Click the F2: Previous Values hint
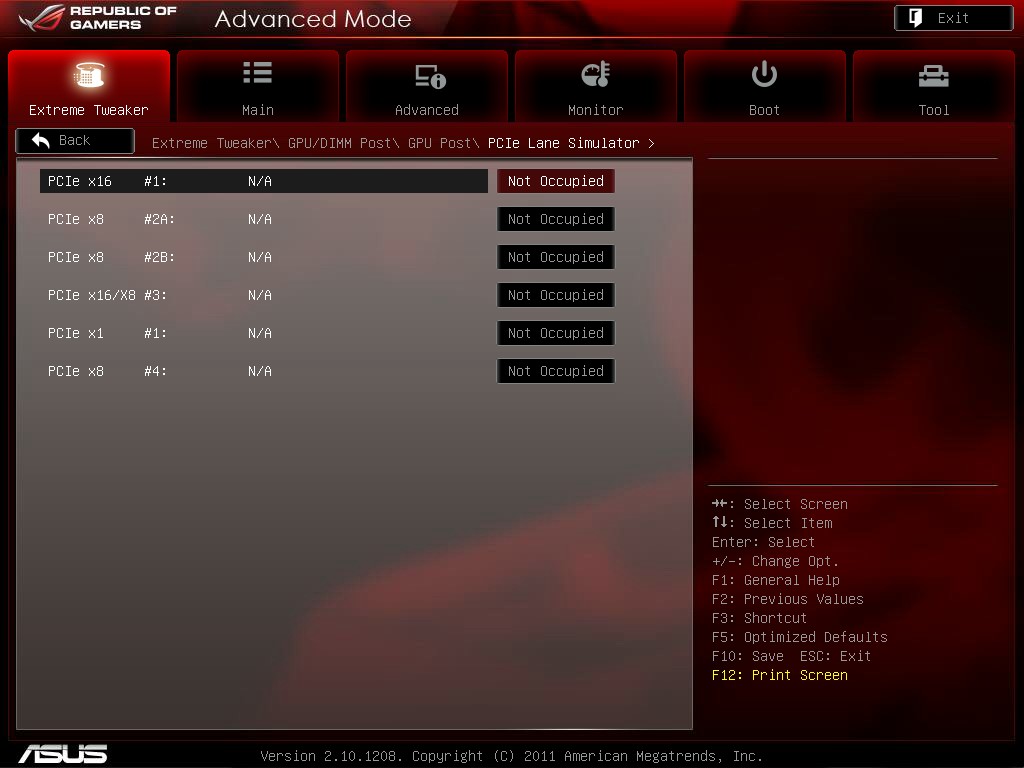This screenshot has width=1024, height=768. 788,600
